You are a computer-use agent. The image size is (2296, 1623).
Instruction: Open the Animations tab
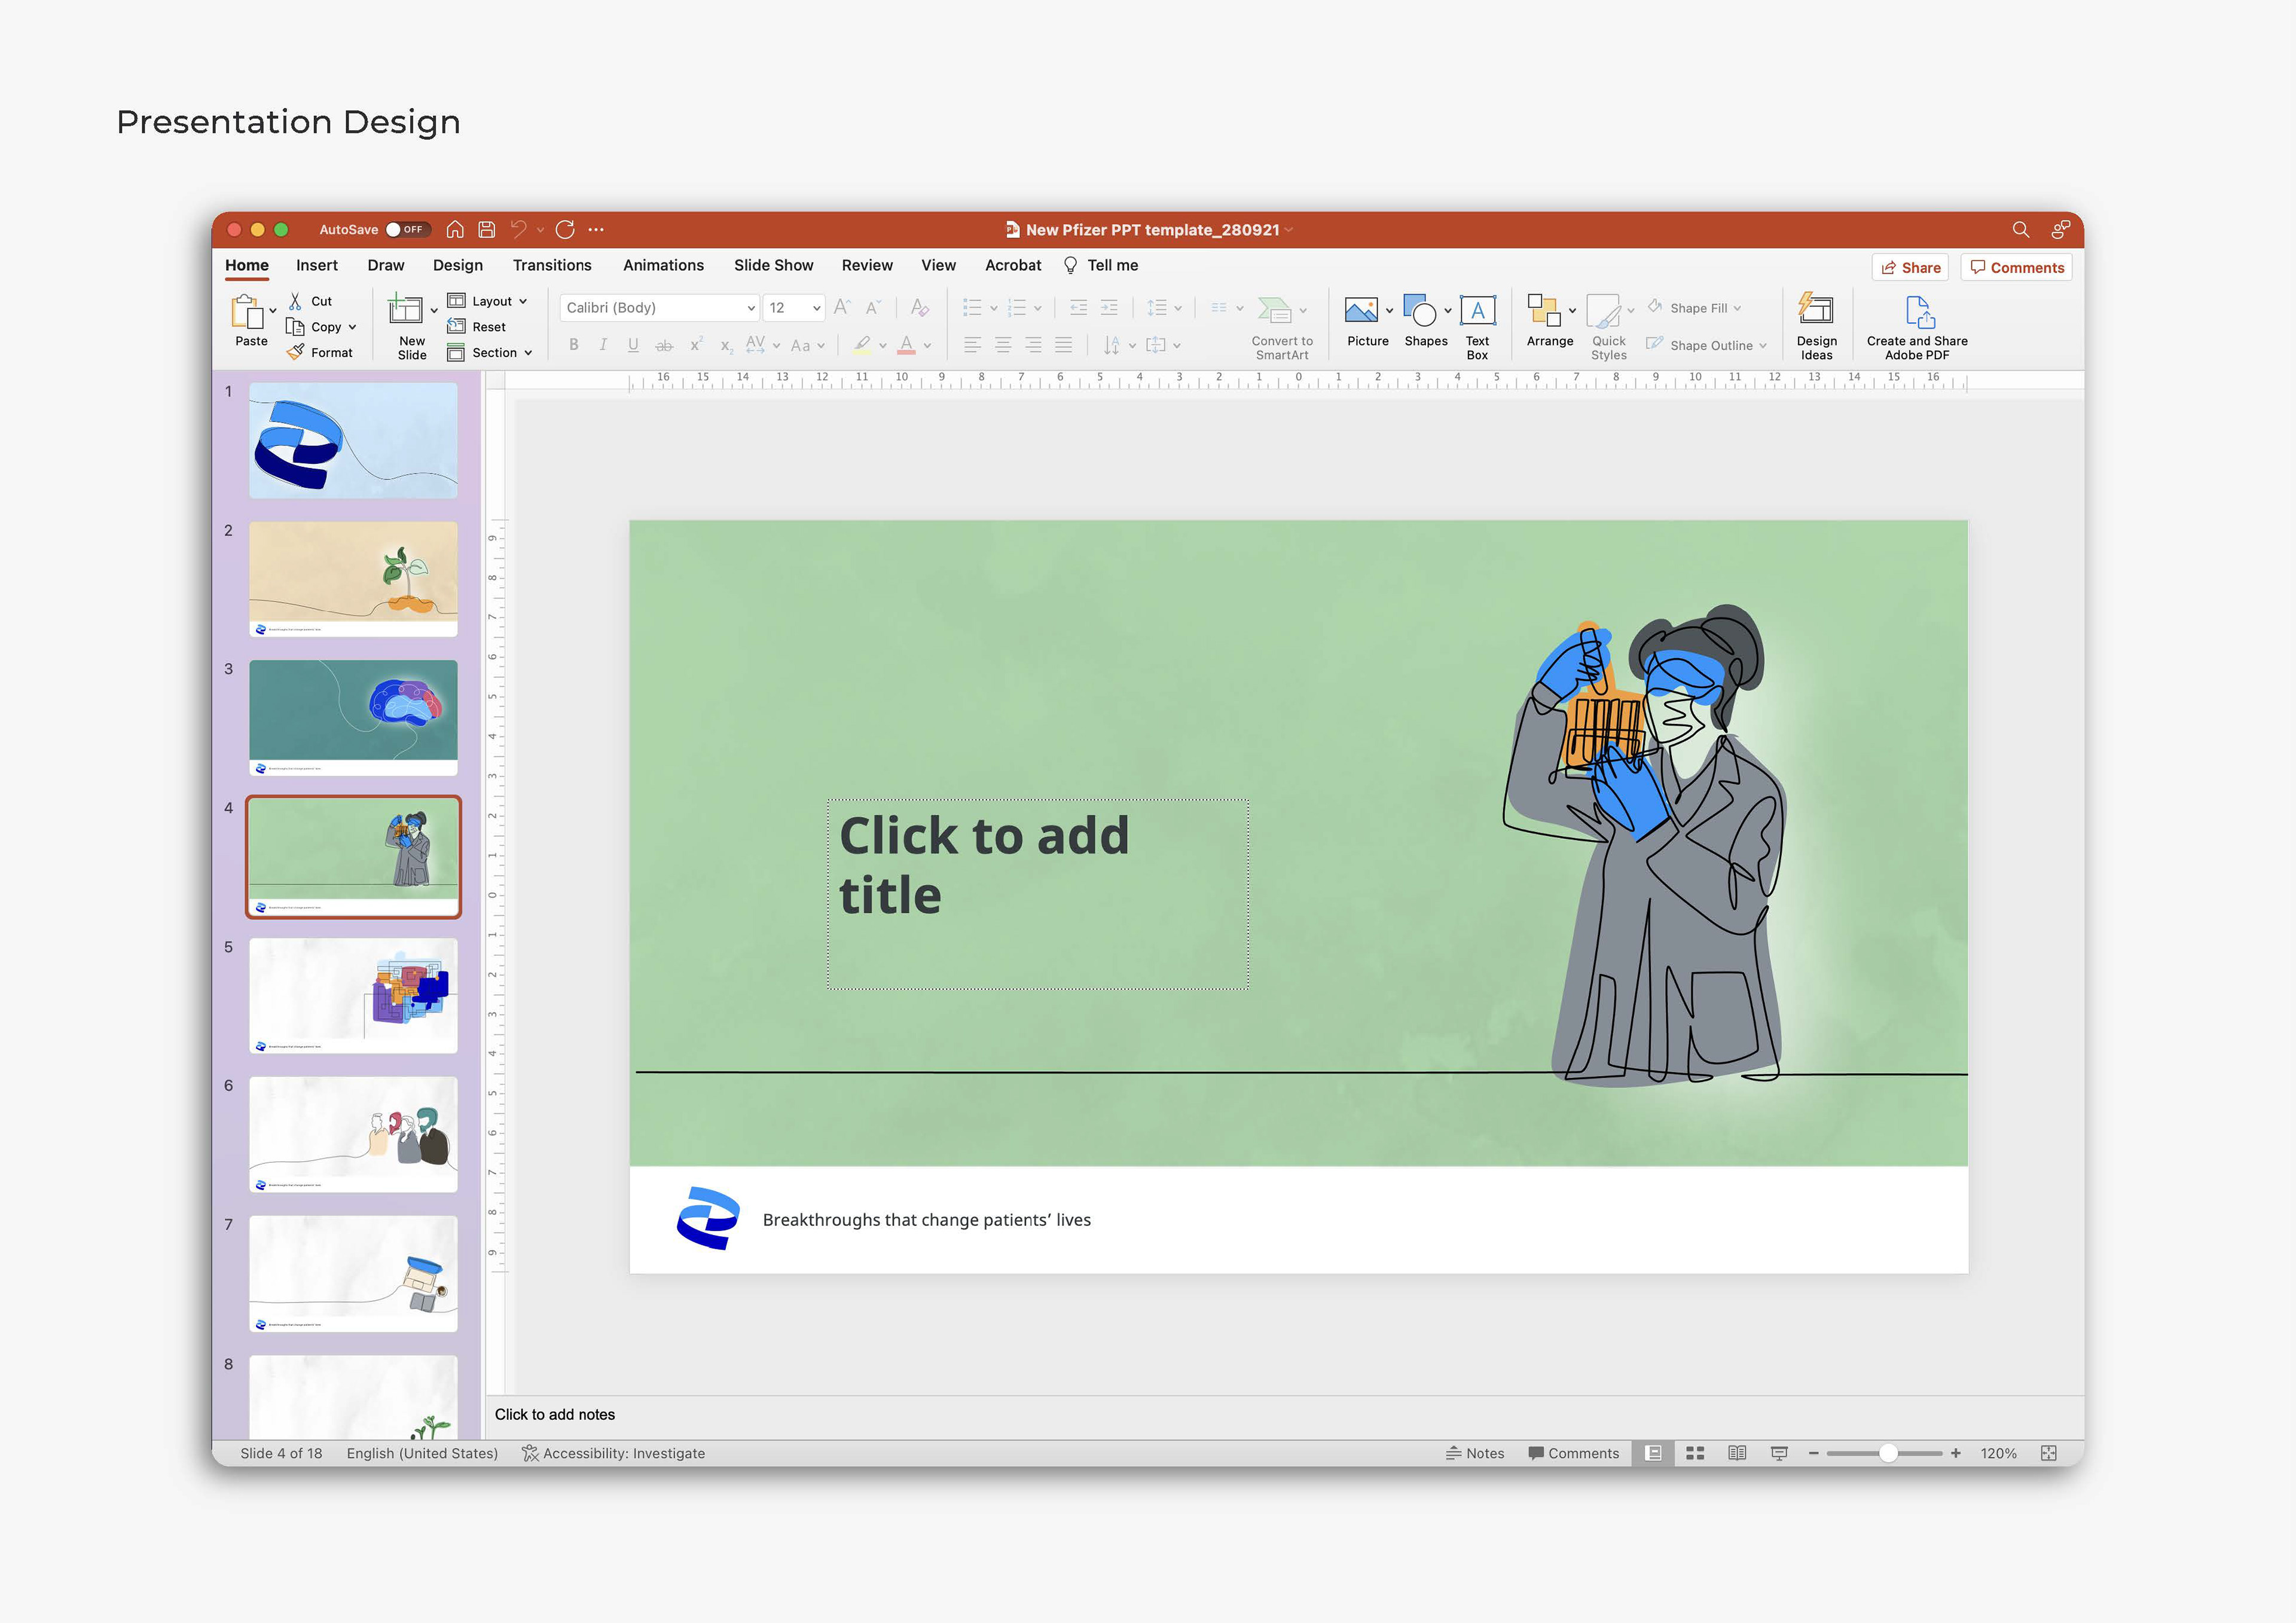click(x=663, y=265)
